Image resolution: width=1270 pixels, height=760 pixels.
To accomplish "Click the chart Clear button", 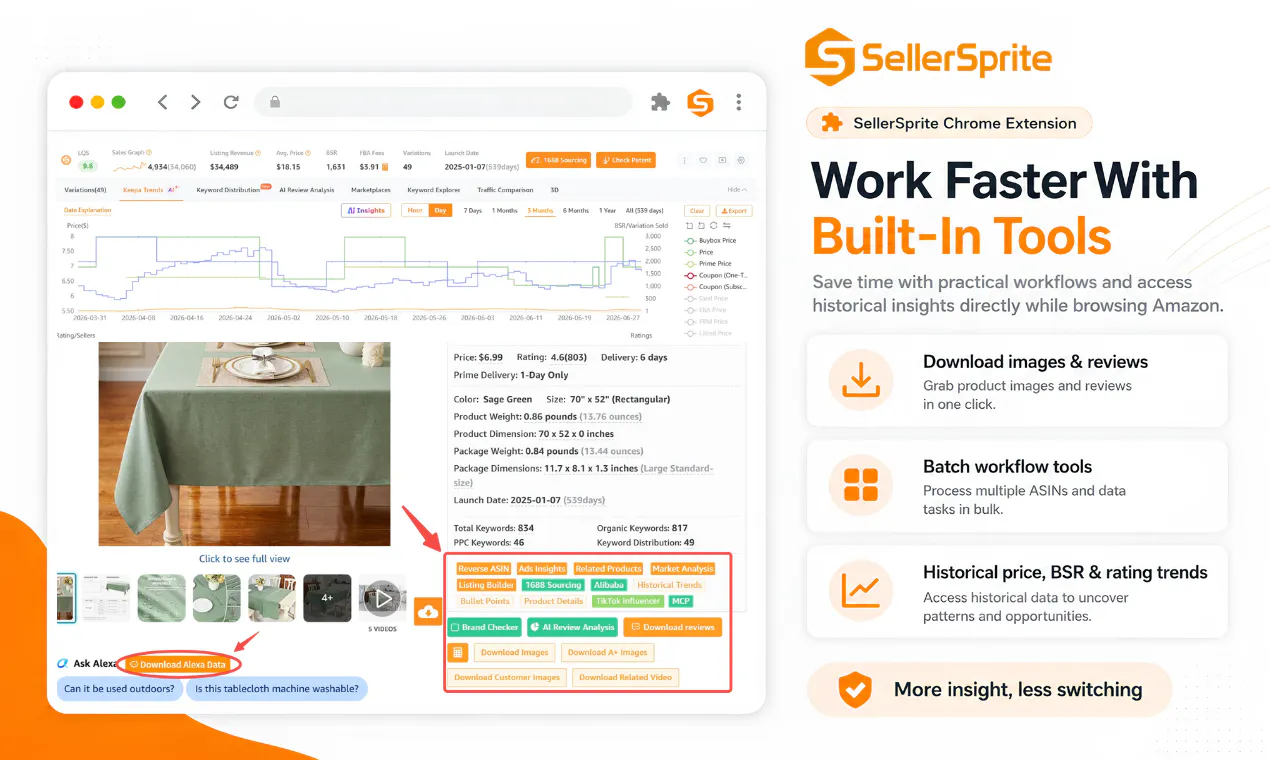I will point(697,211).
